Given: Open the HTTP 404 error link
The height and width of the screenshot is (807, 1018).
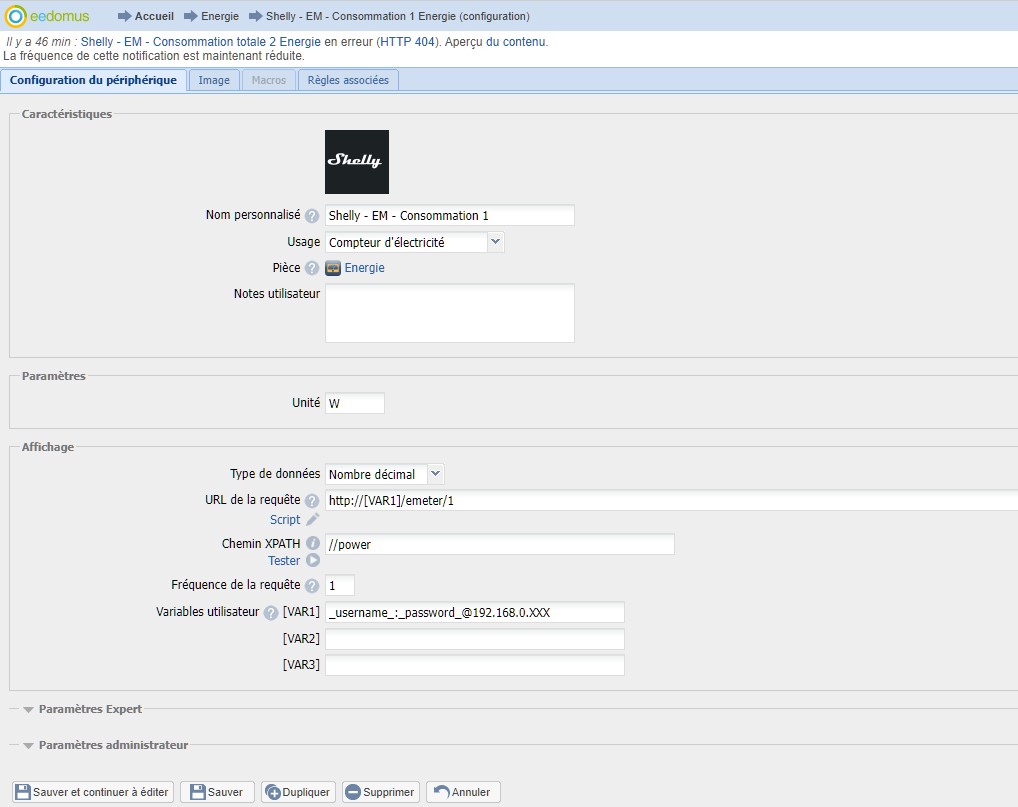Looking at the screenshot, I should click(x=407, y=42).
